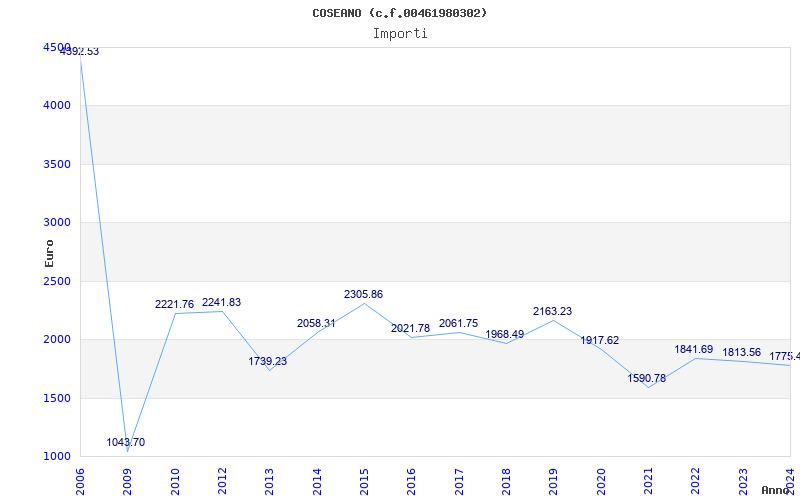Click the 2016 x-axis year label
The height and width of the screenshot is (500, 800).
(x=412, y=481)
